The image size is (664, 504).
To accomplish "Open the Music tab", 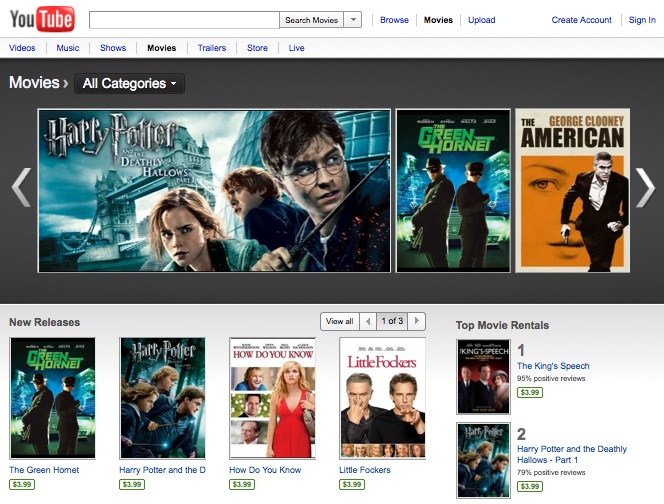I will coord(68,48).
